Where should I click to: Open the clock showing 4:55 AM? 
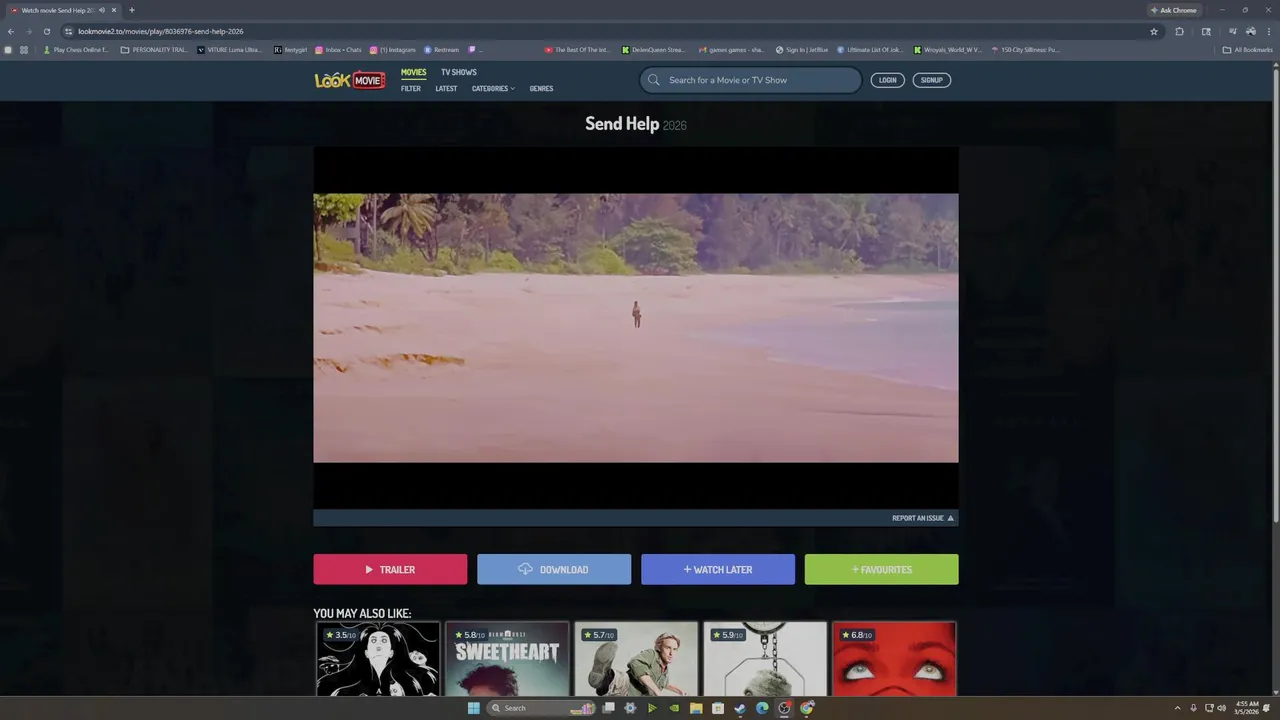tap(1247, 708)
